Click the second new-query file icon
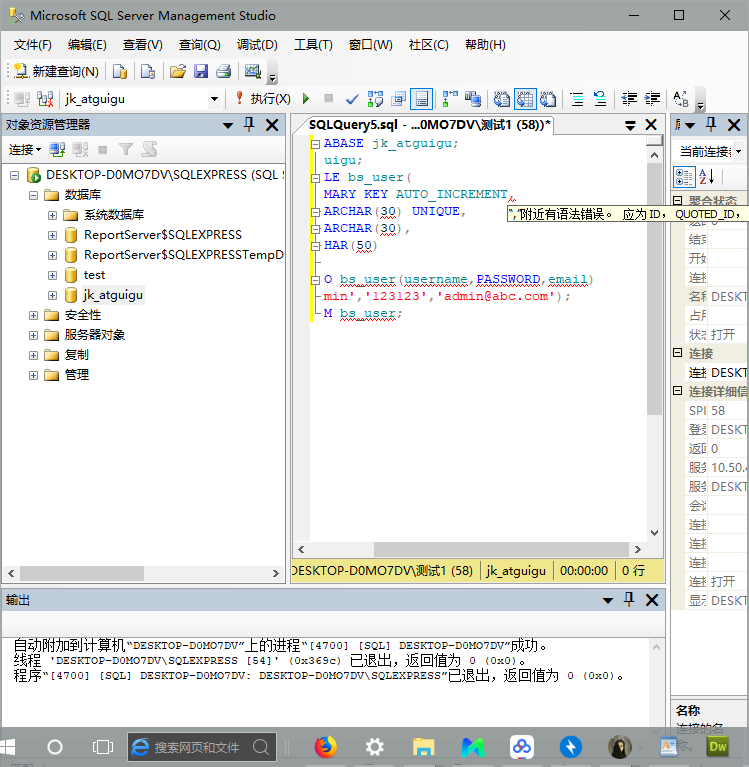Screen dimensions: 749x767 pyautogui.click(x=147, y=71)
